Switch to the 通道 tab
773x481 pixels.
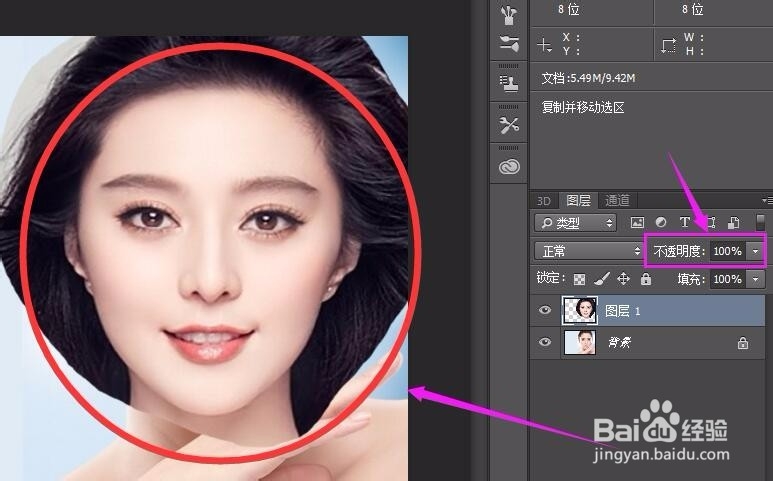click(617, 200)
